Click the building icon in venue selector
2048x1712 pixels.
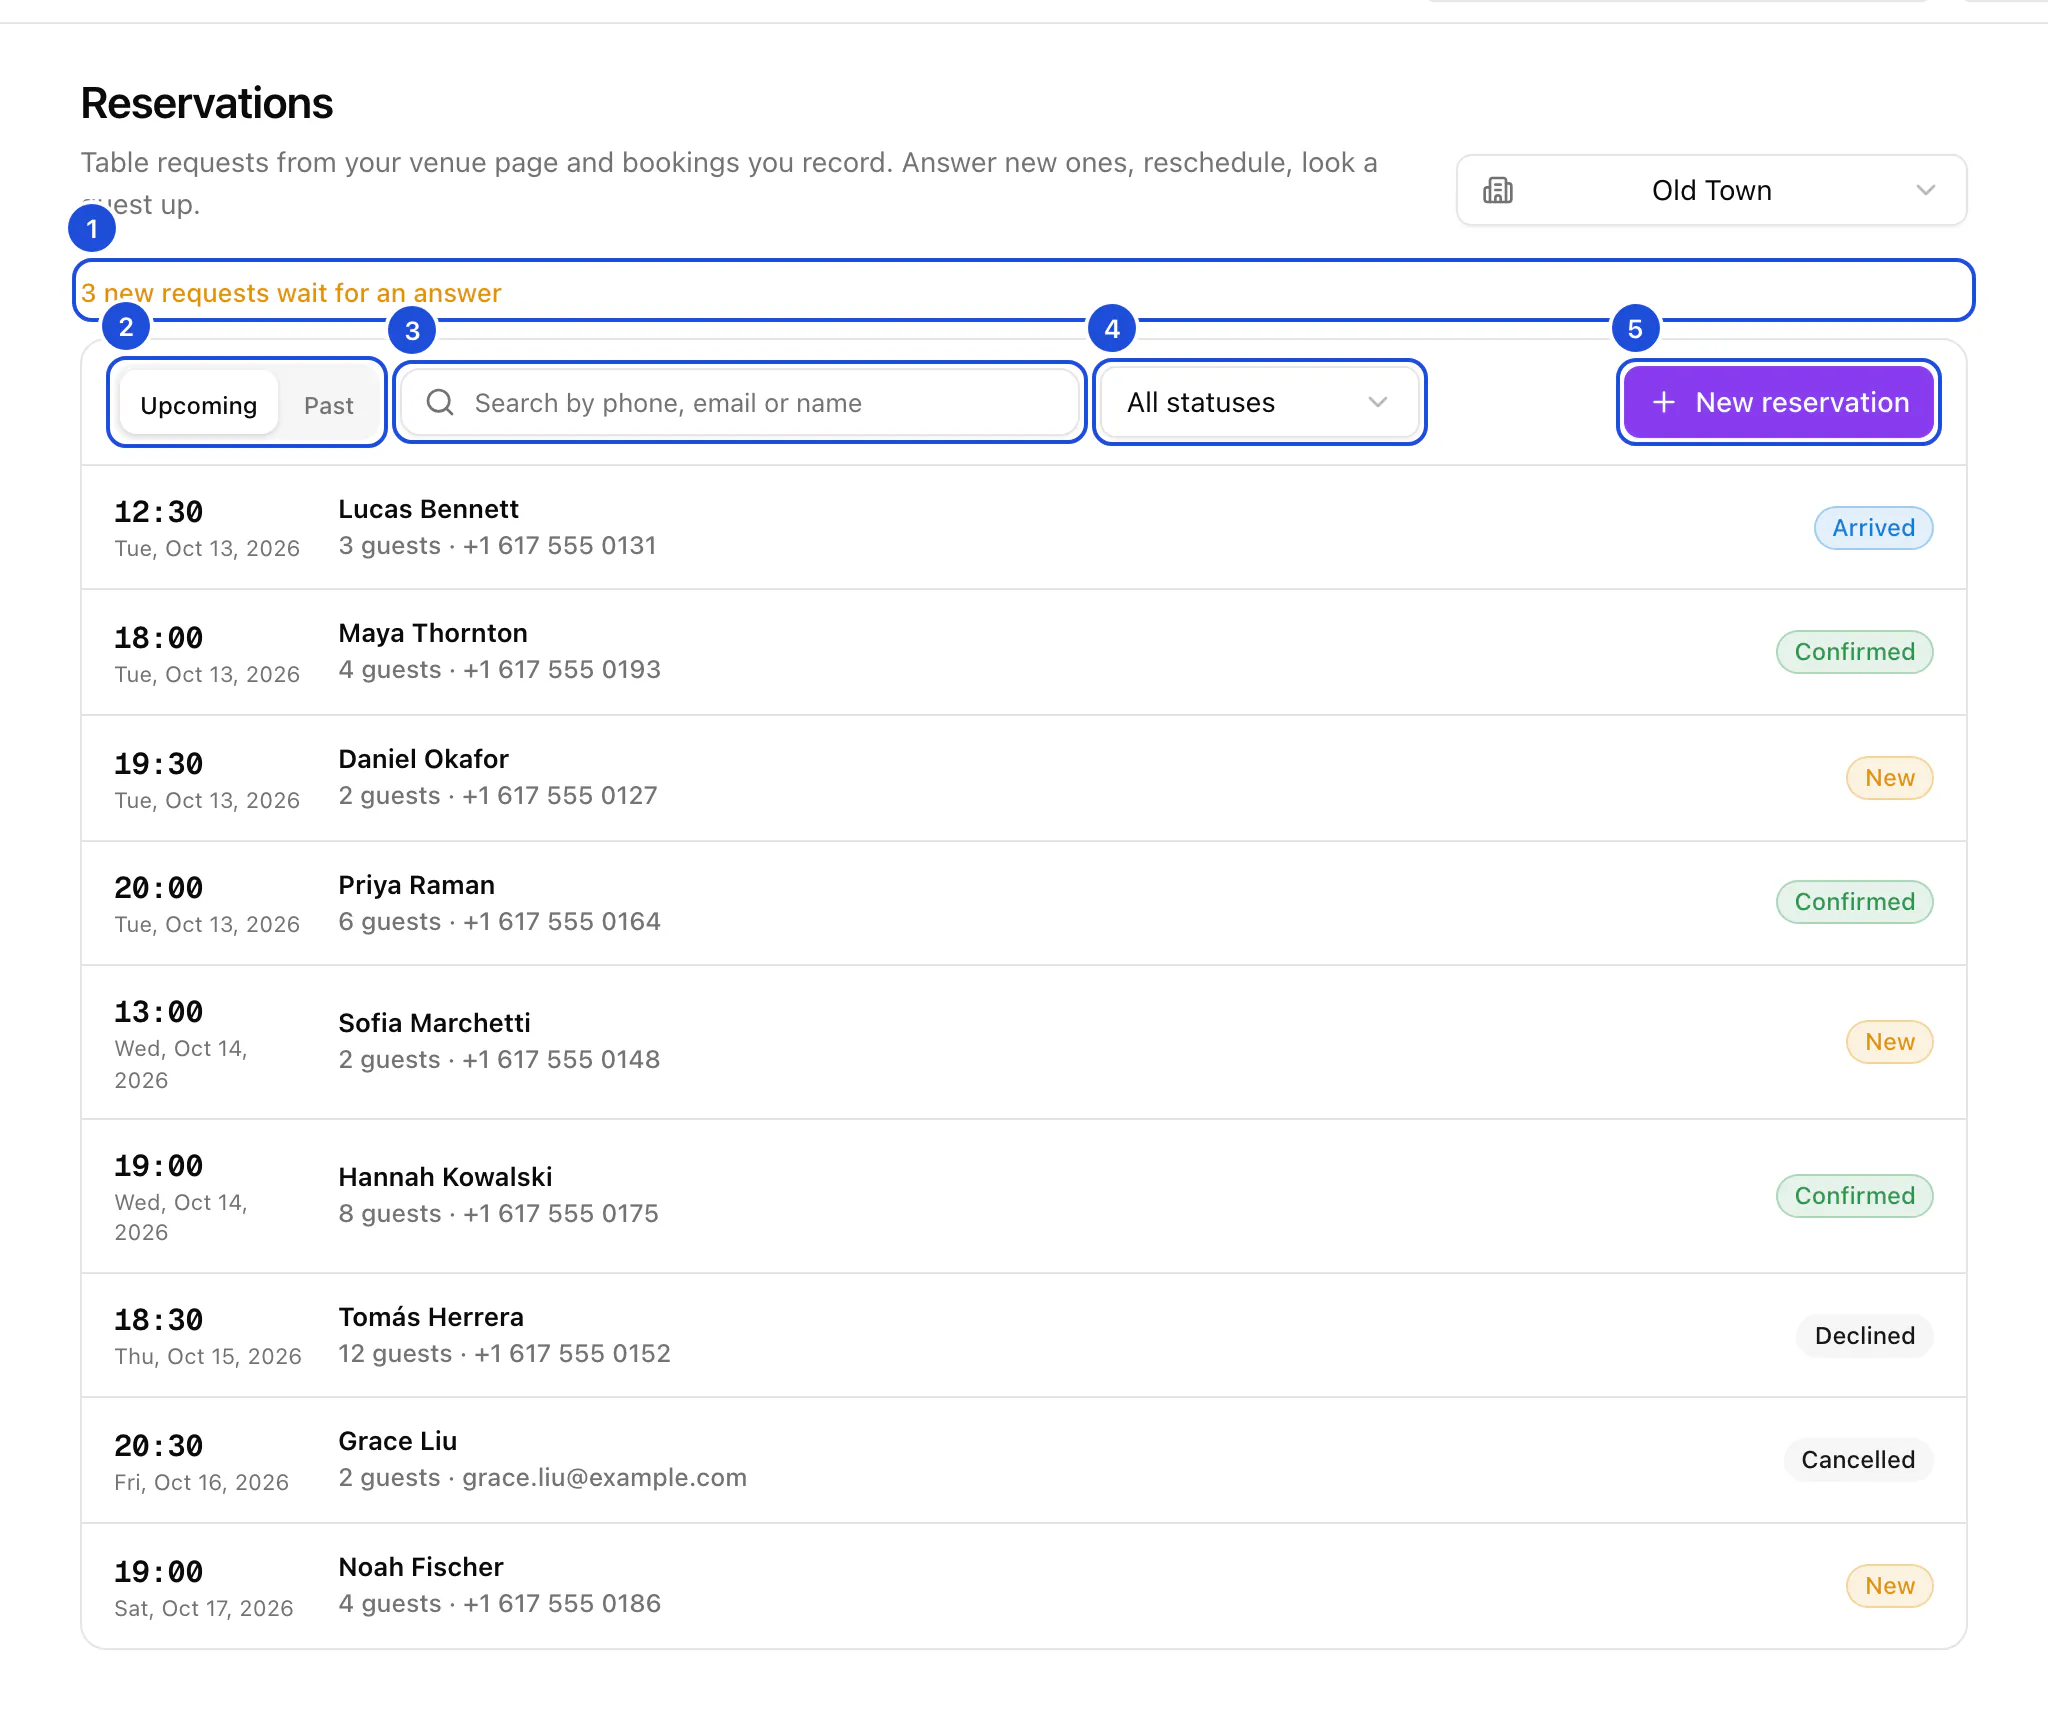[1497, 190]
